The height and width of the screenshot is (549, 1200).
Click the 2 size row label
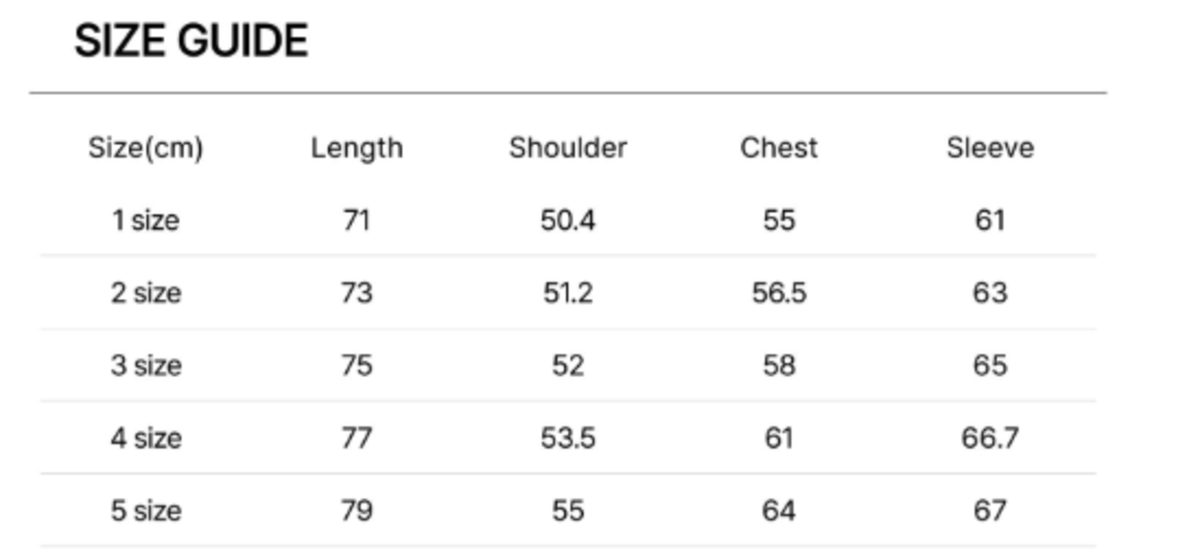146,293
